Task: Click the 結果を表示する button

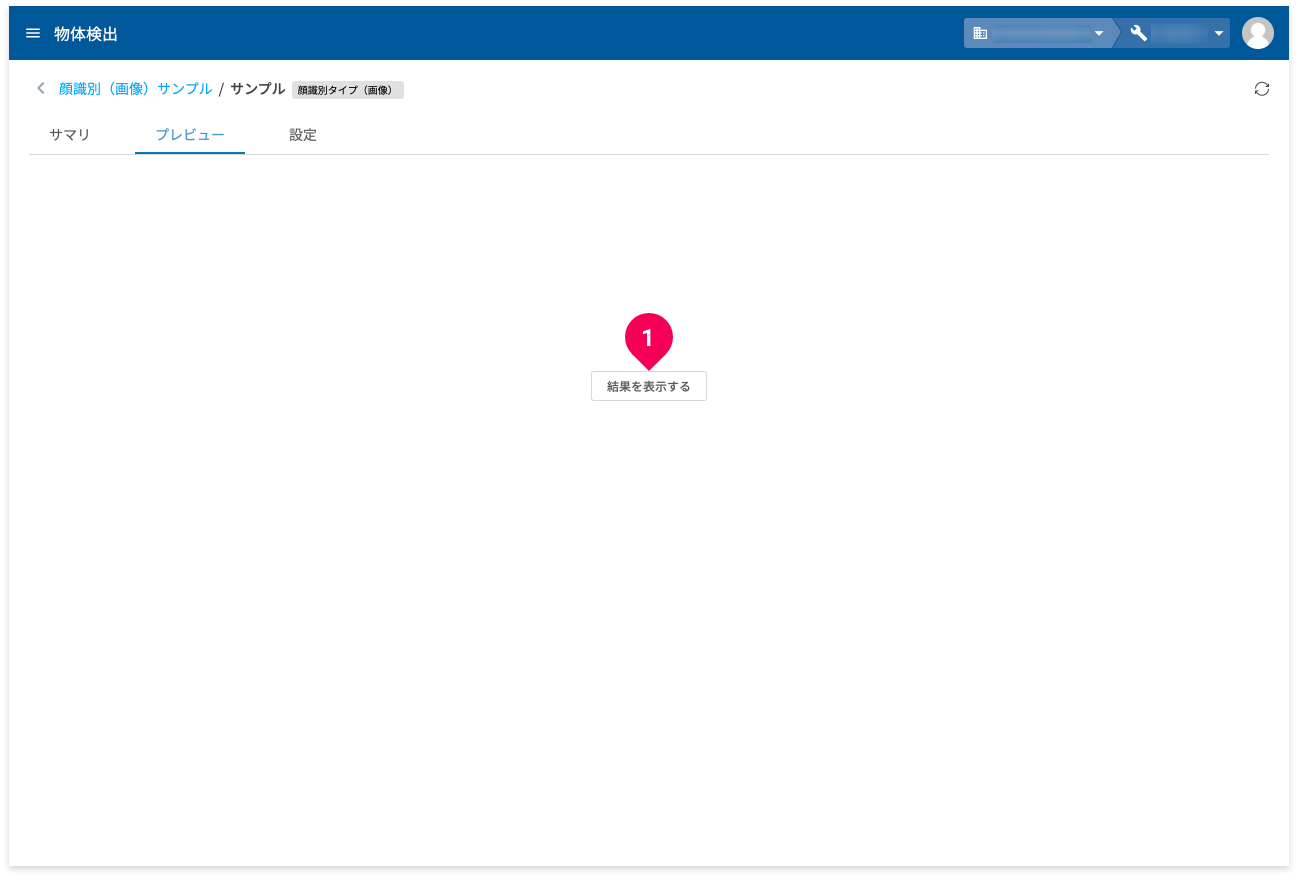Action: [x=649, y=386]
